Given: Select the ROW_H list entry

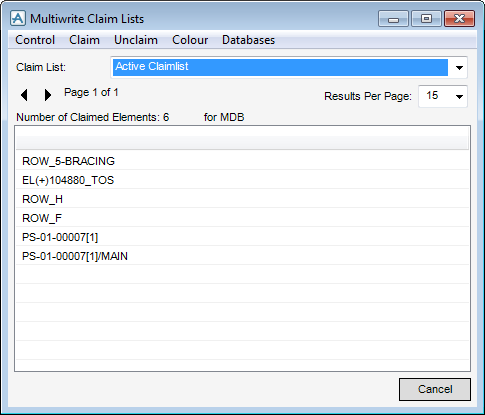Looking at the screenshot, I should [242, 199].
